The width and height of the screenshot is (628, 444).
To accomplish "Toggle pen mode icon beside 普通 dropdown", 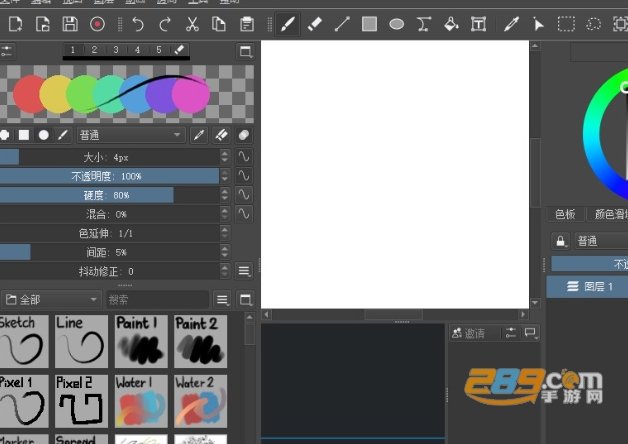I will (x=199, y=135).
